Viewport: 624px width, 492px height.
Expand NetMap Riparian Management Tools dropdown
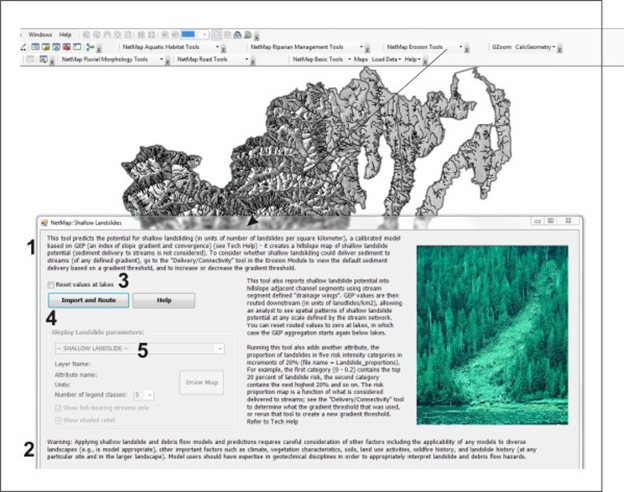pos(300,46)
